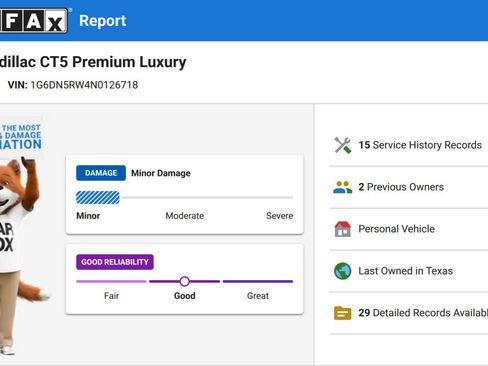Click the Report header text
This screenshot has height=366, width=488.
[x=103, y=21]
